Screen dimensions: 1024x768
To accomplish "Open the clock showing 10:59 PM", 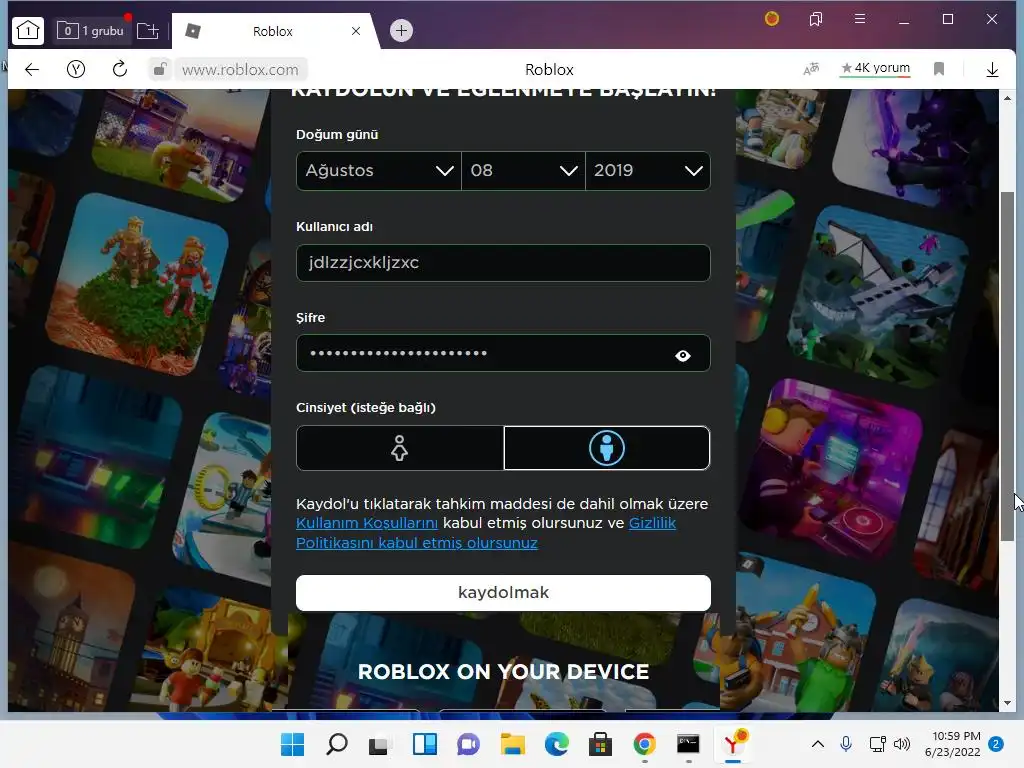I will pyautogui.click(x=952, y=744).
